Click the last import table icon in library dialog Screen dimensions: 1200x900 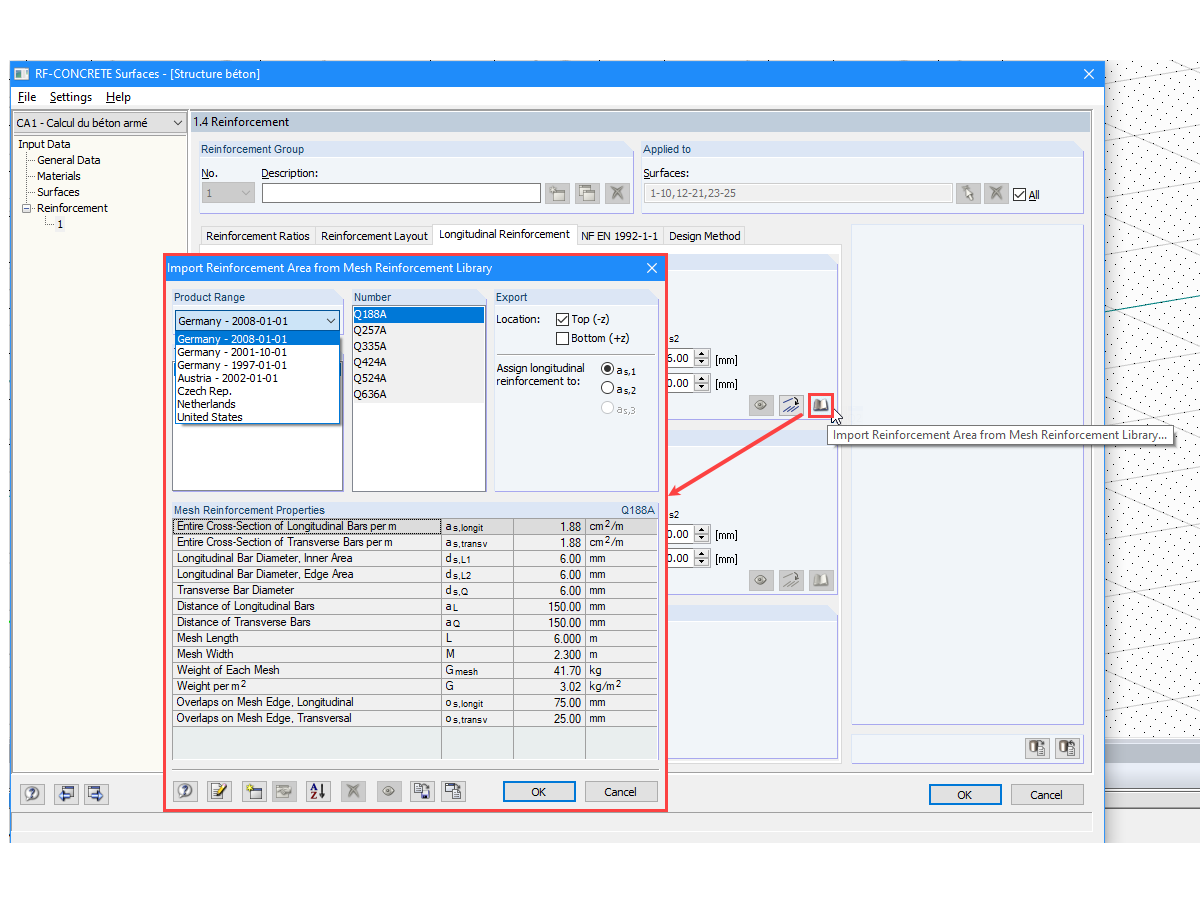point(454,791)
